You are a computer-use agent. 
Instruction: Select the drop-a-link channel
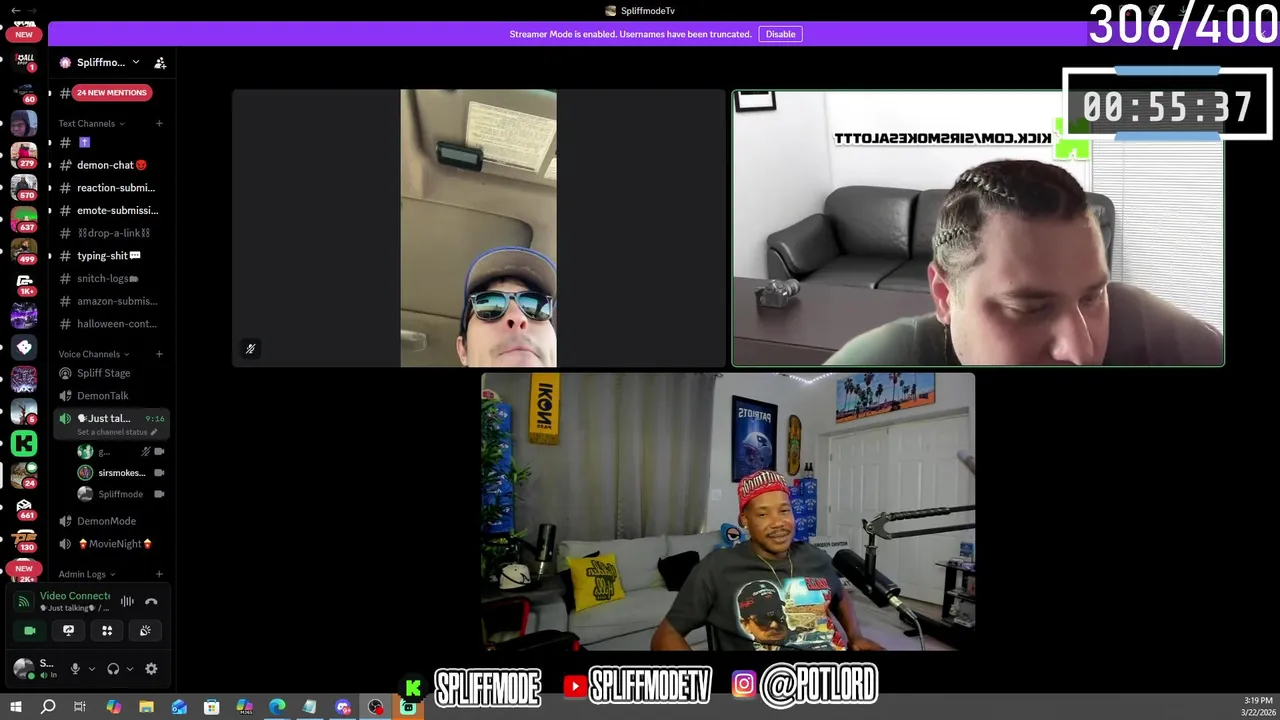click(111, 233)
